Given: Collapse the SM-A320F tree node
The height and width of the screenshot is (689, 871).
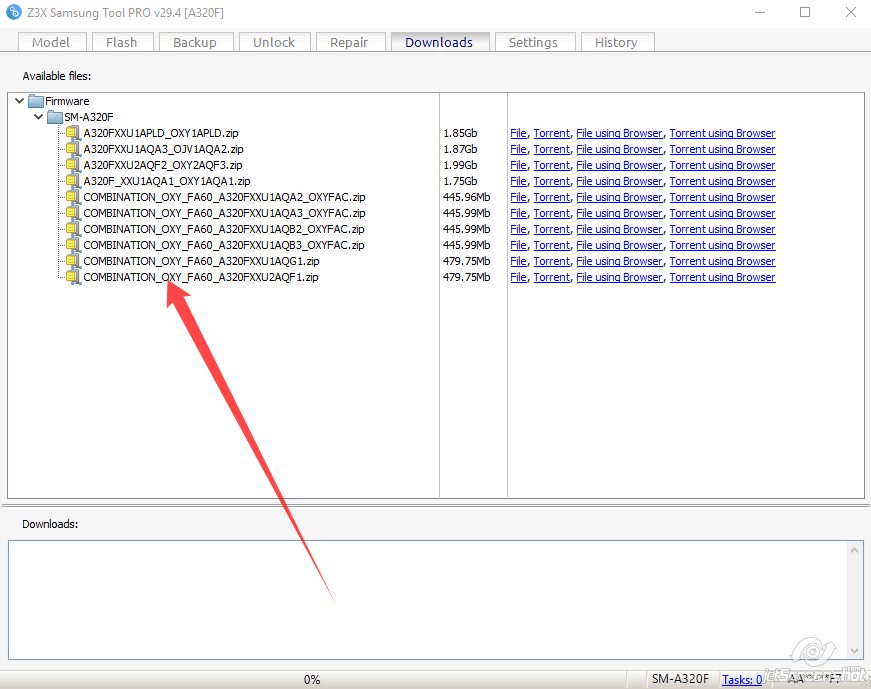Looking at the screenshot, I should point(38,117).
